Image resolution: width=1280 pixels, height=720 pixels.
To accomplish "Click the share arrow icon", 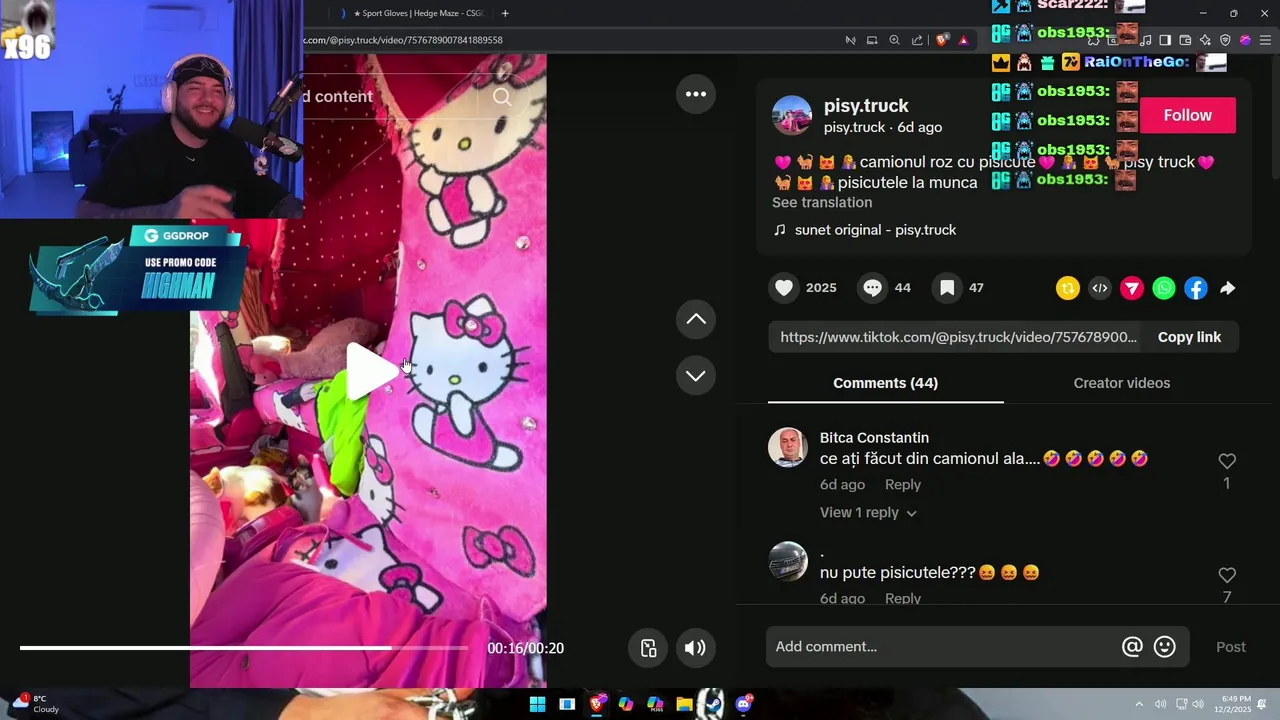I will (x=1228, y=288).
